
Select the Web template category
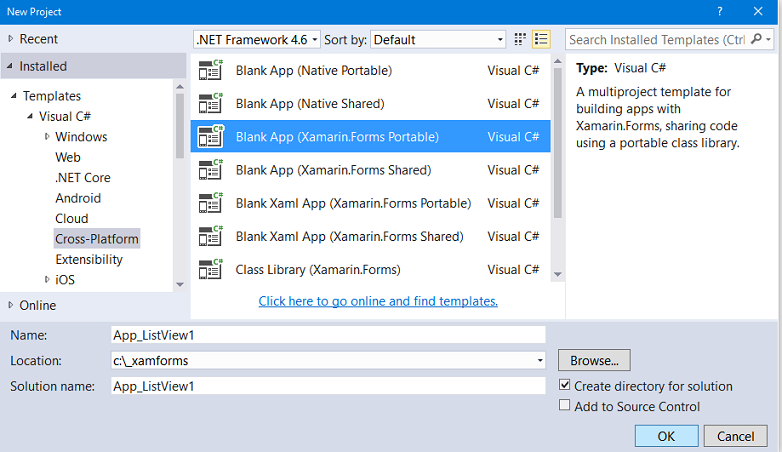68,157
